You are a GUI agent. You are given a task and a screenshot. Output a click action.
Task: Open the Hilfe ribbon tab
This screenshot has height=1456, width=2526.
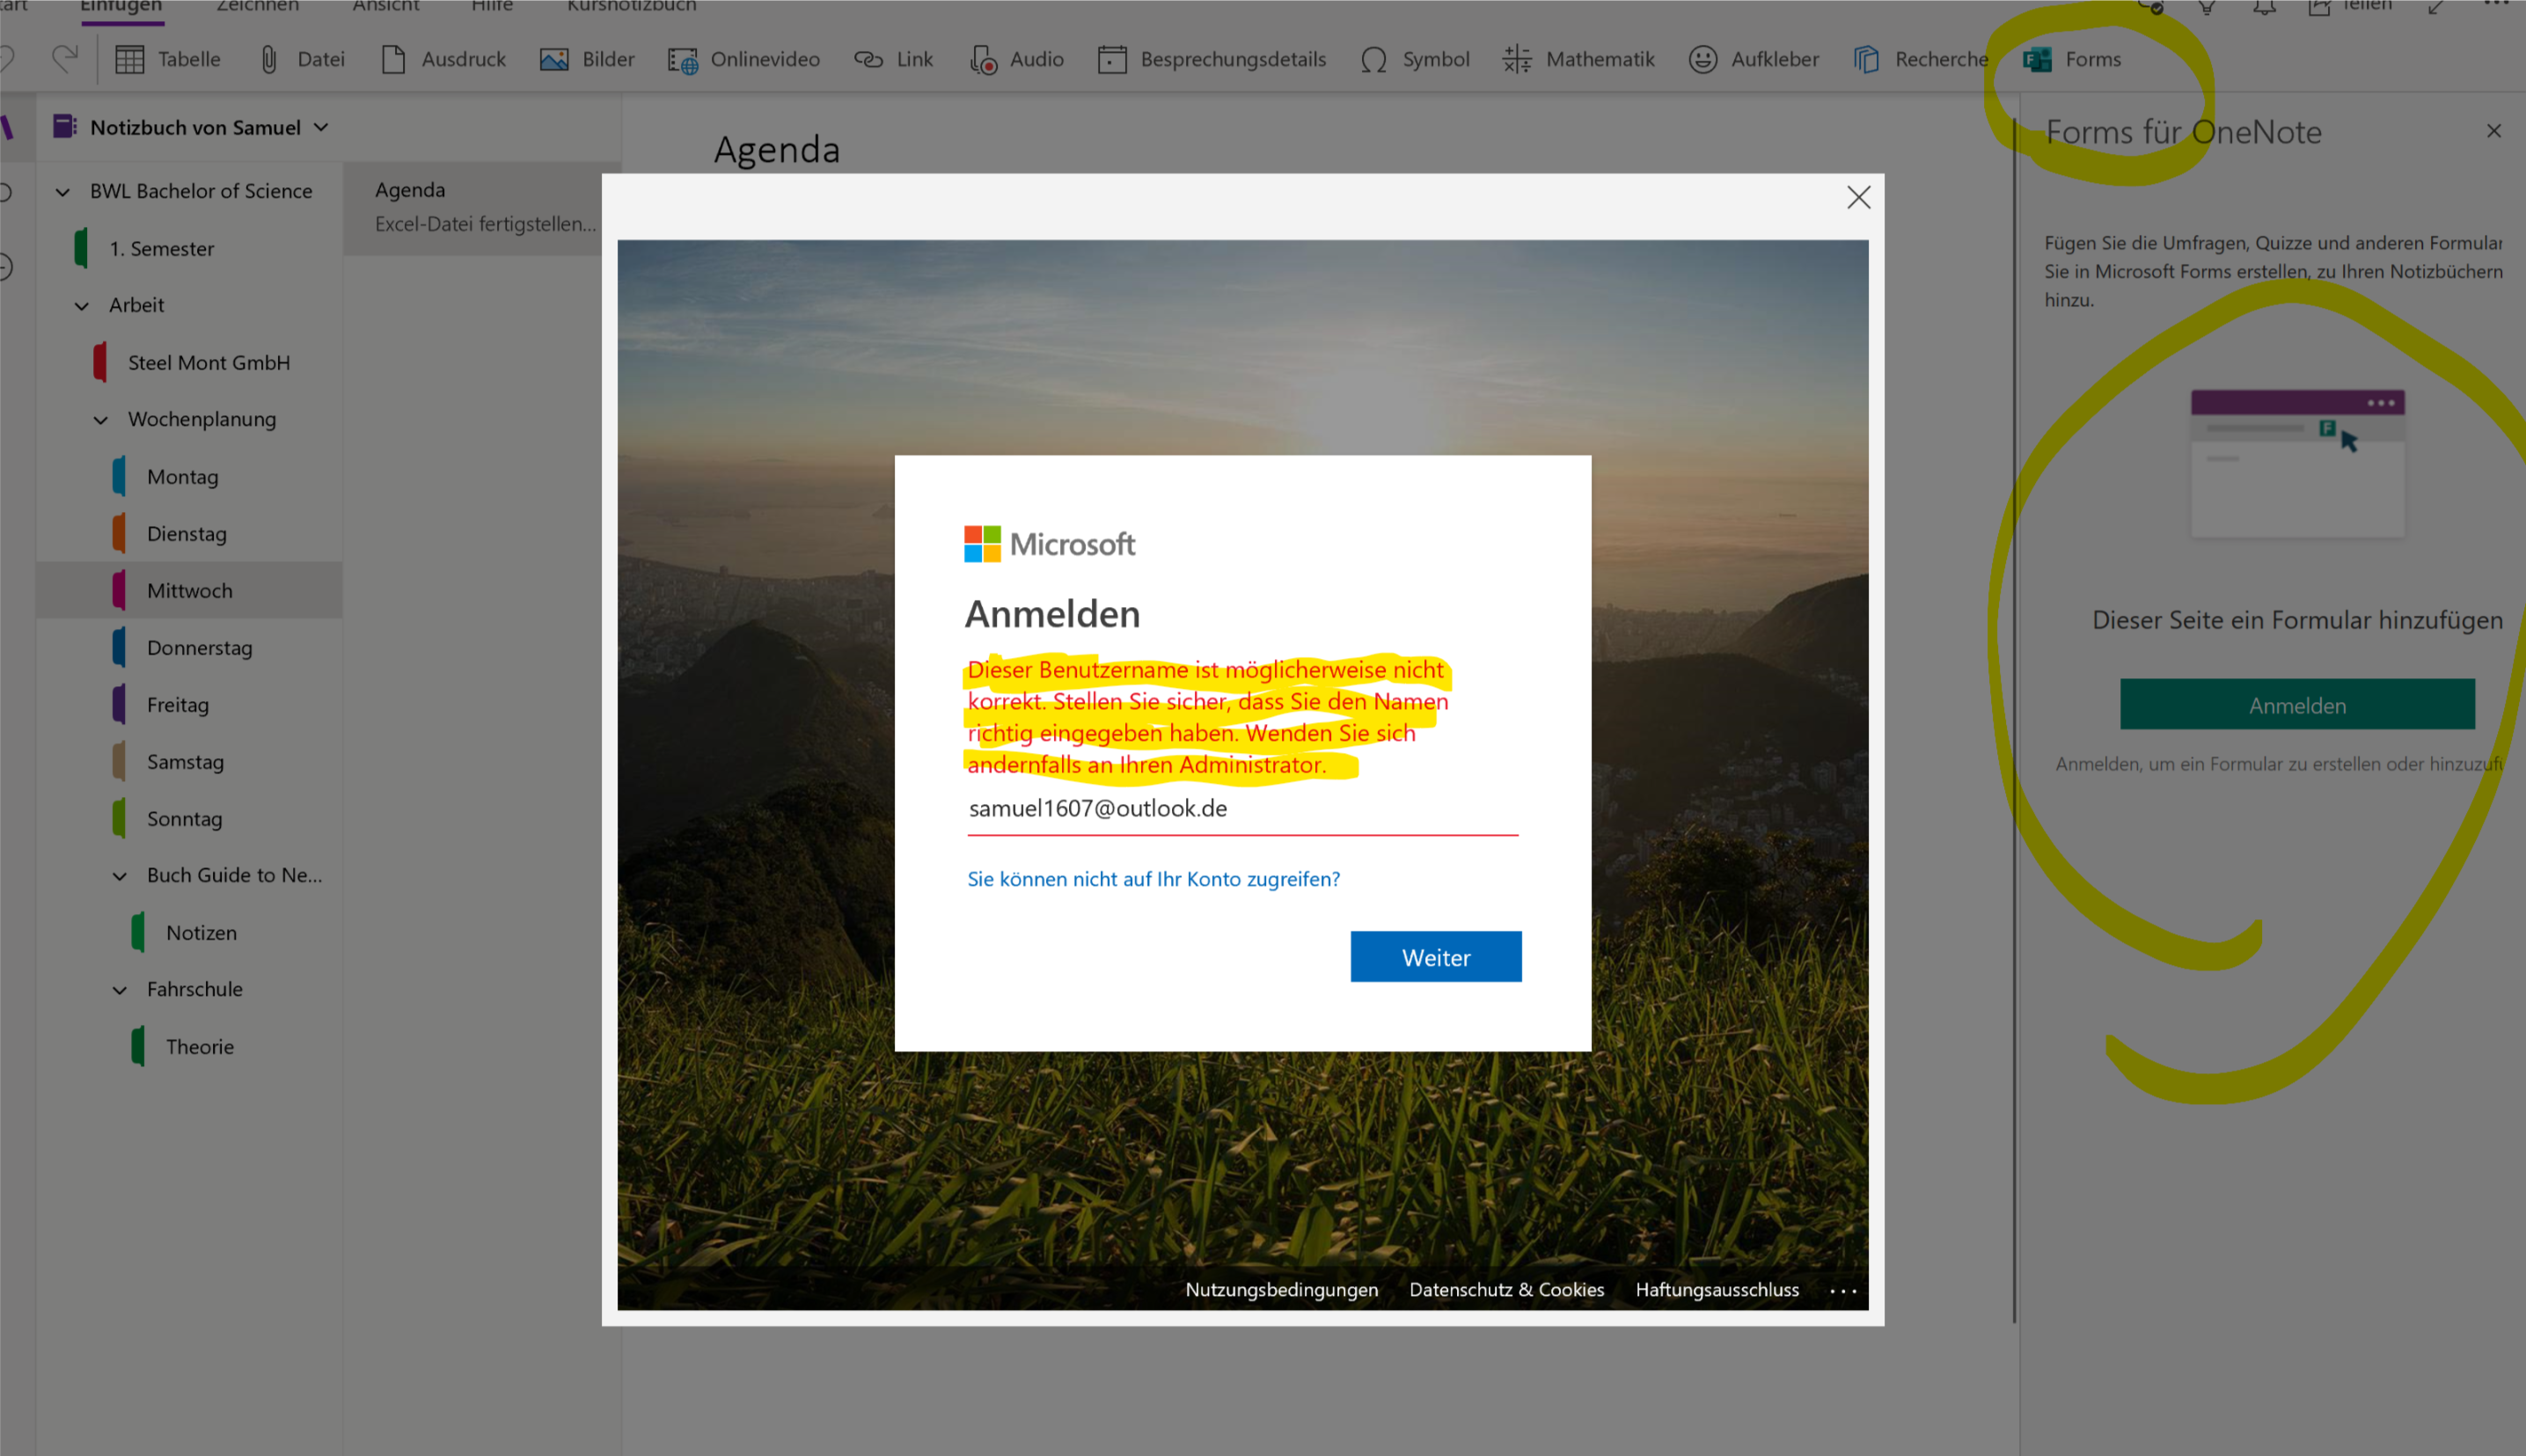[492, 7]
